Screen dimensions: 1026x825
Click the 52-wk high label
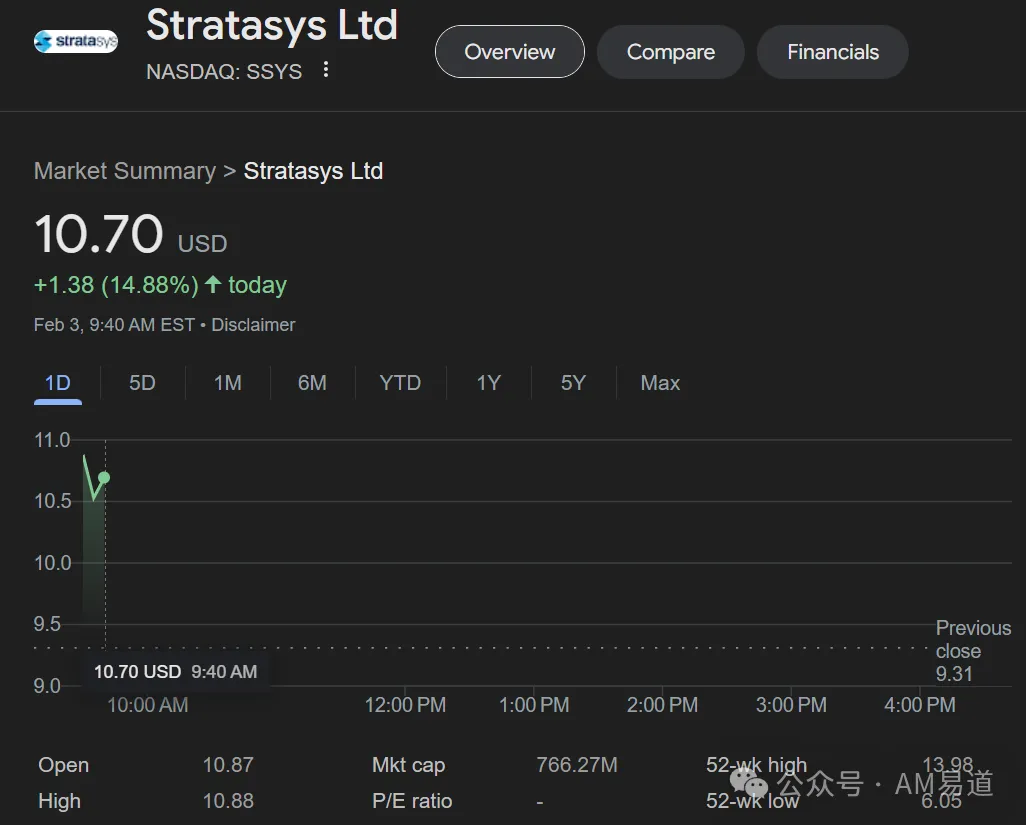(x=756, y=765)
